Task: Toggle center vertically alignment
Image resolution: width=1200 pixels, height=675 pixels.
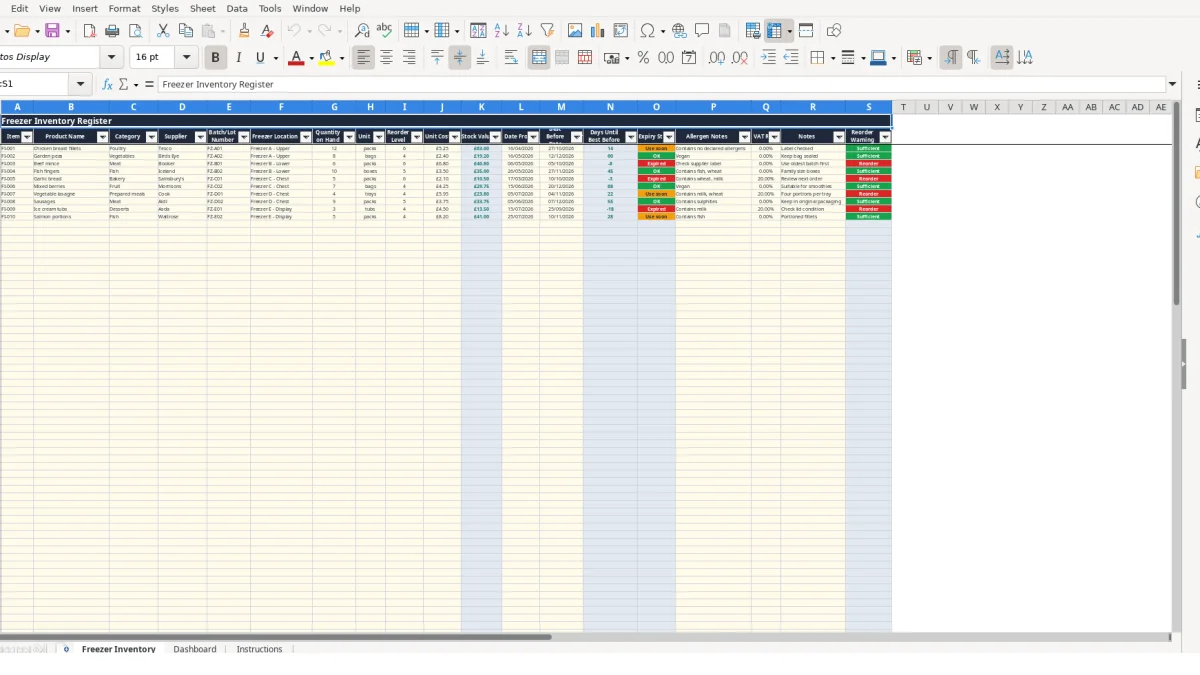Action: tap(460, 58)
